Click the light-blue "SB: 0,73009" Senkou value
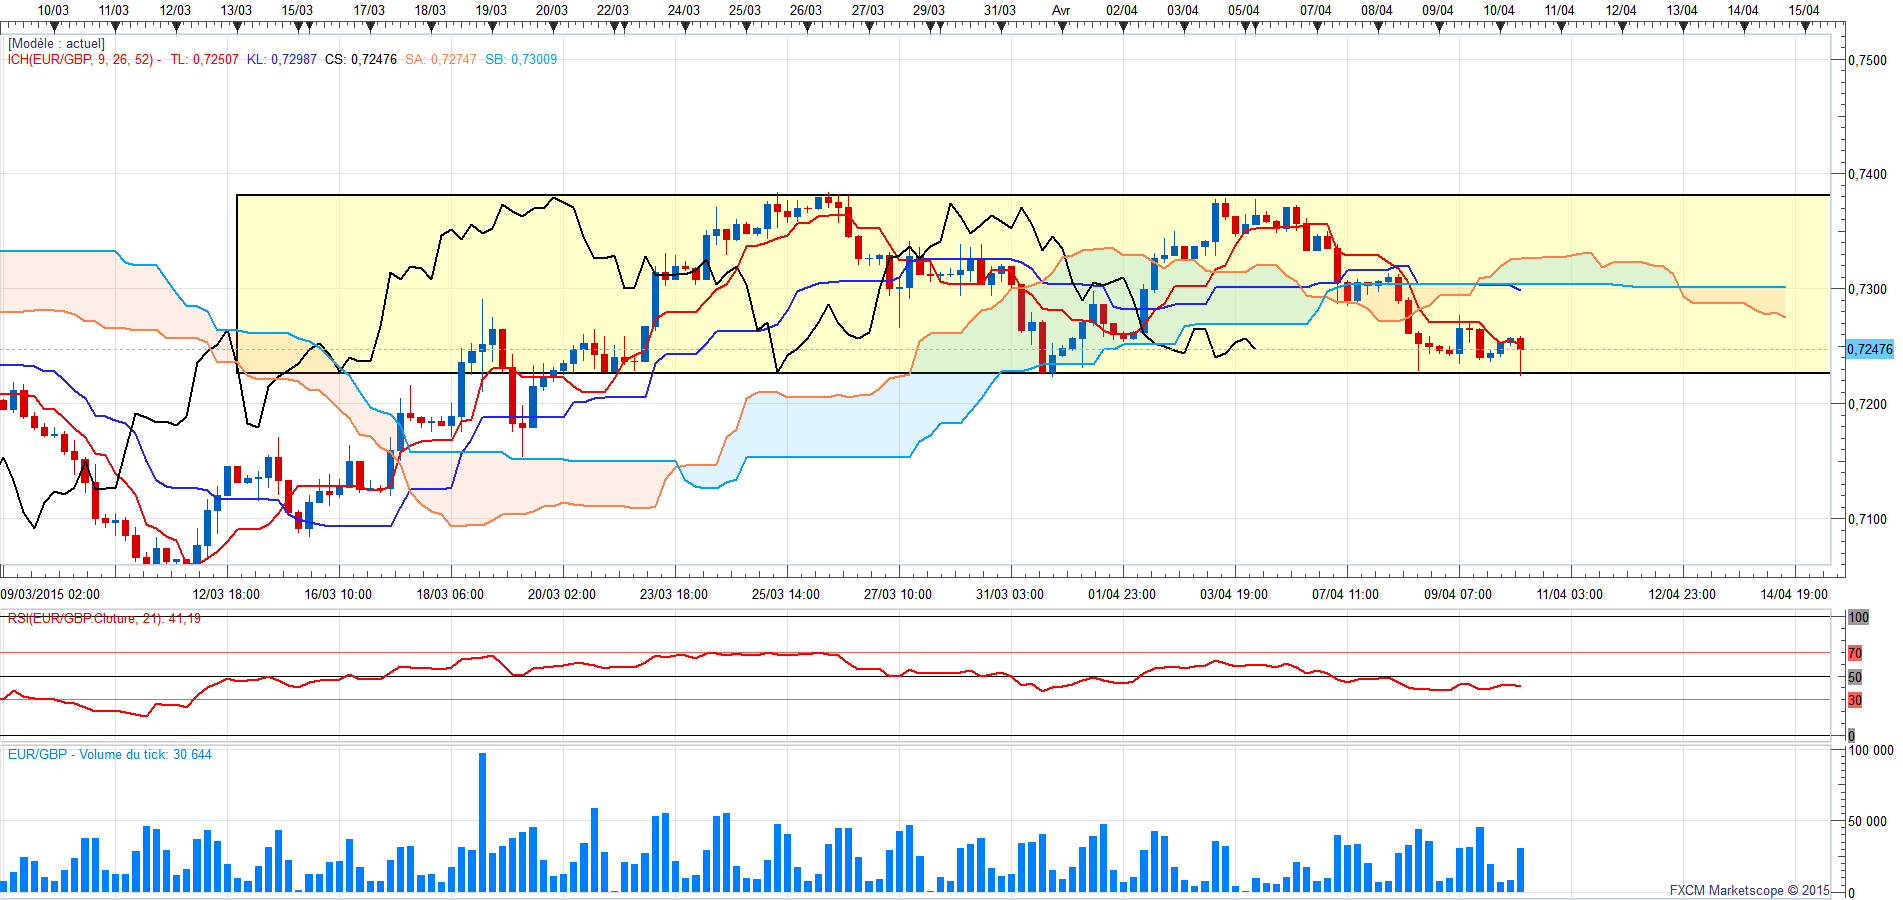The image size is (1903, 900). [521, 60]
